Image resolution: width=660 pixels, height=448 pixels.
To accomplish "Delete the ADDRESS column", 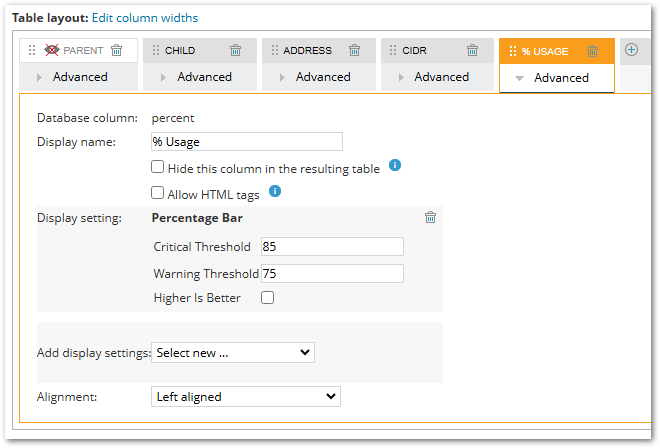I will tap(354, 51).
